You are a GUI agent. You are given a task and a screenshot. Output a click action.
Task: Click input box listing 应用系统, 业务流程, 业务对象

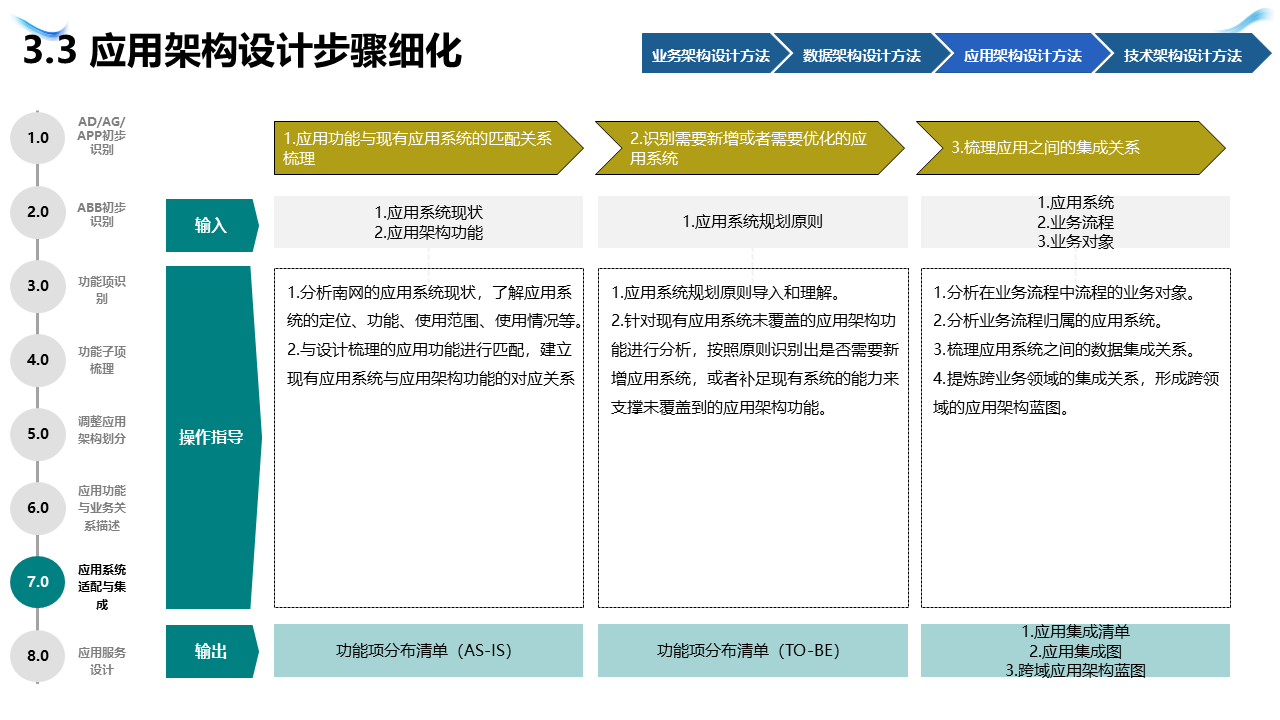coord(1075,222)
